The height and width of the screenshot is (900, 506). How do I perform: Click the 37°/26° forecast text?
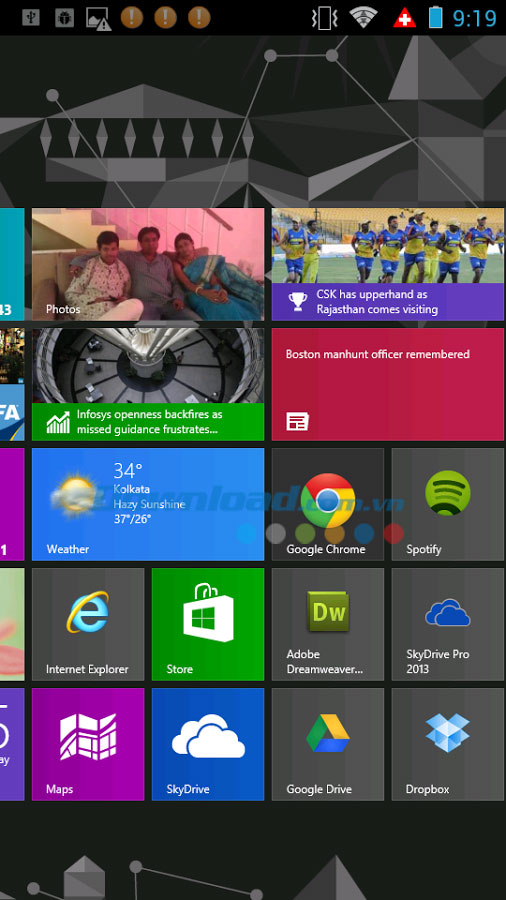(135, 519)
